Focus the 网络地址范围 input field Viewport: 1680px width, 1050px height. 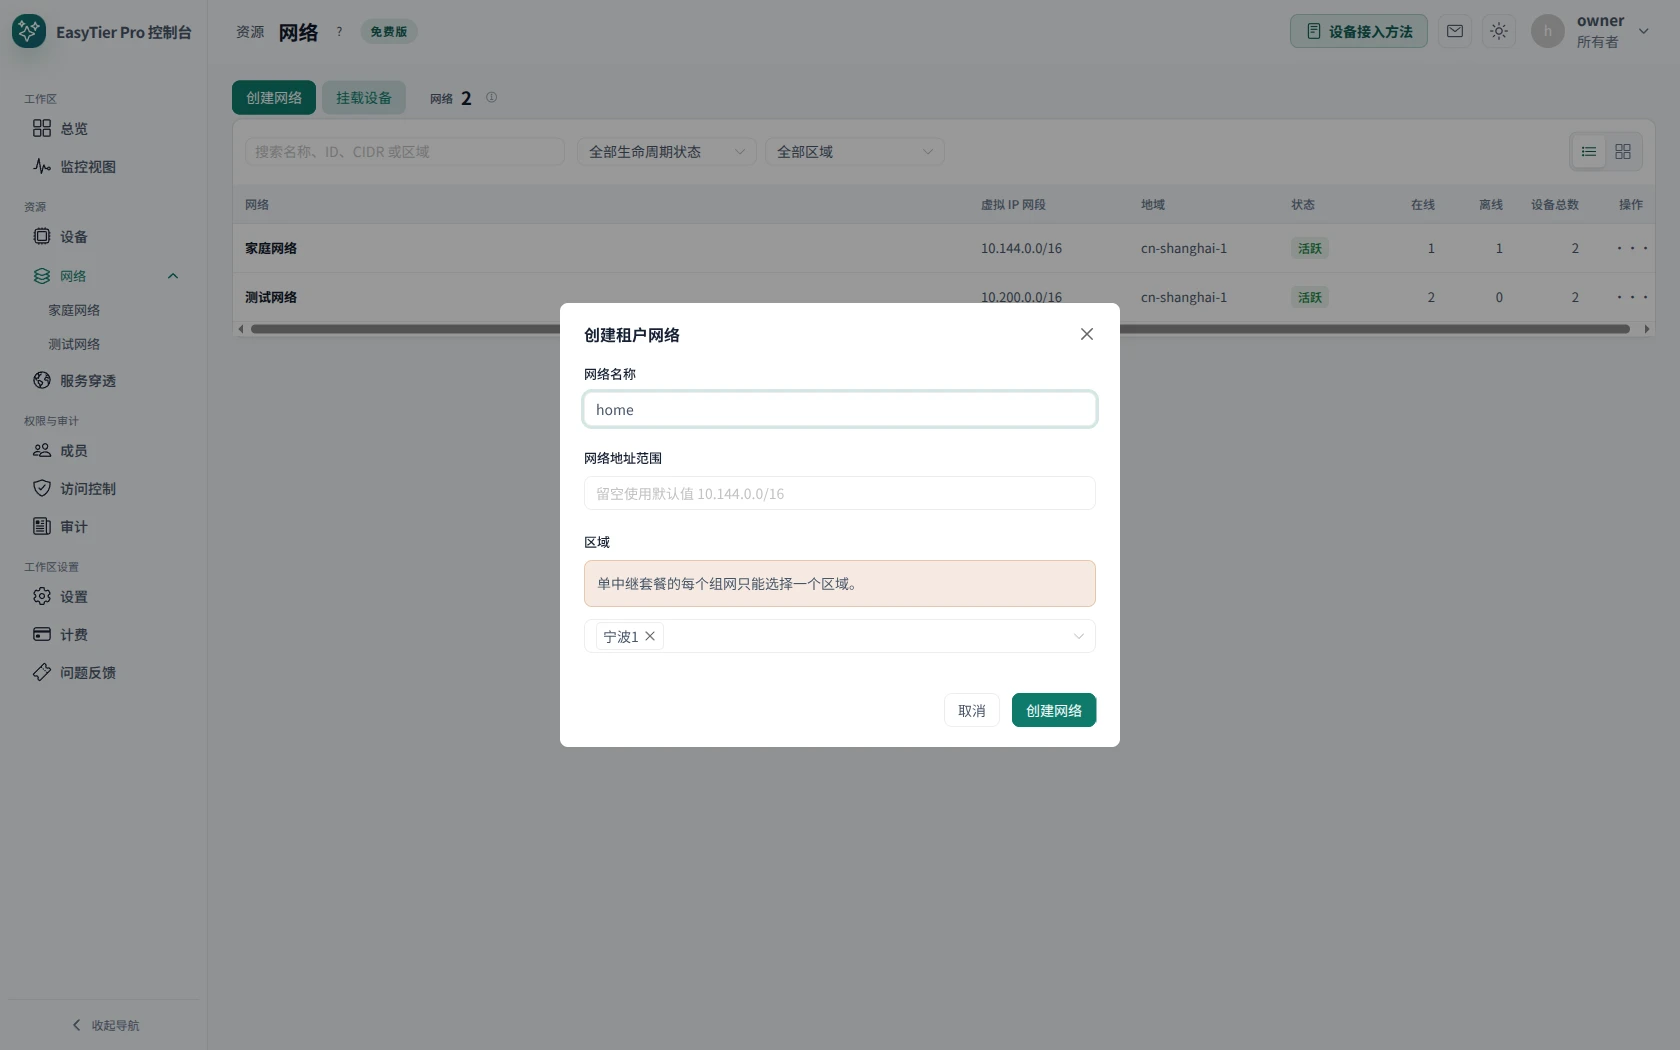coord(840,493)
